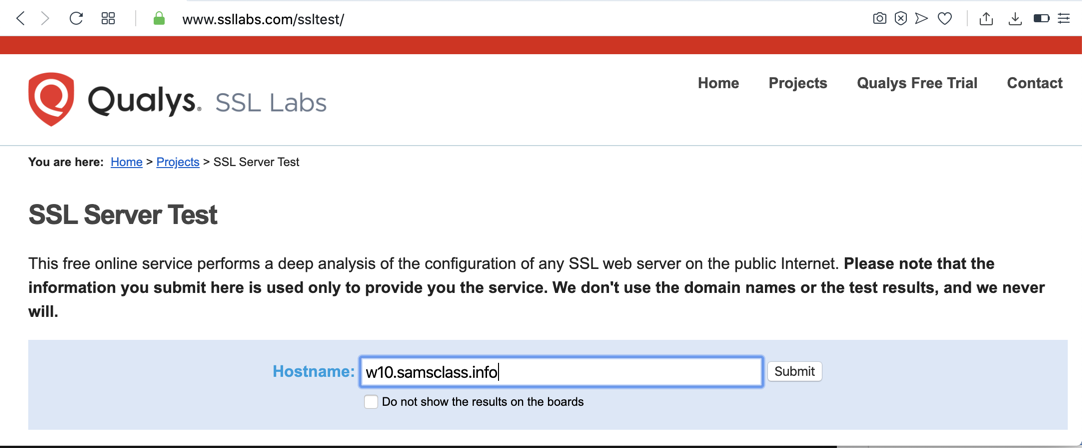Open the easy setup sliders menu
This screenshot has height=448, width=1082.
coord(1064,19)
